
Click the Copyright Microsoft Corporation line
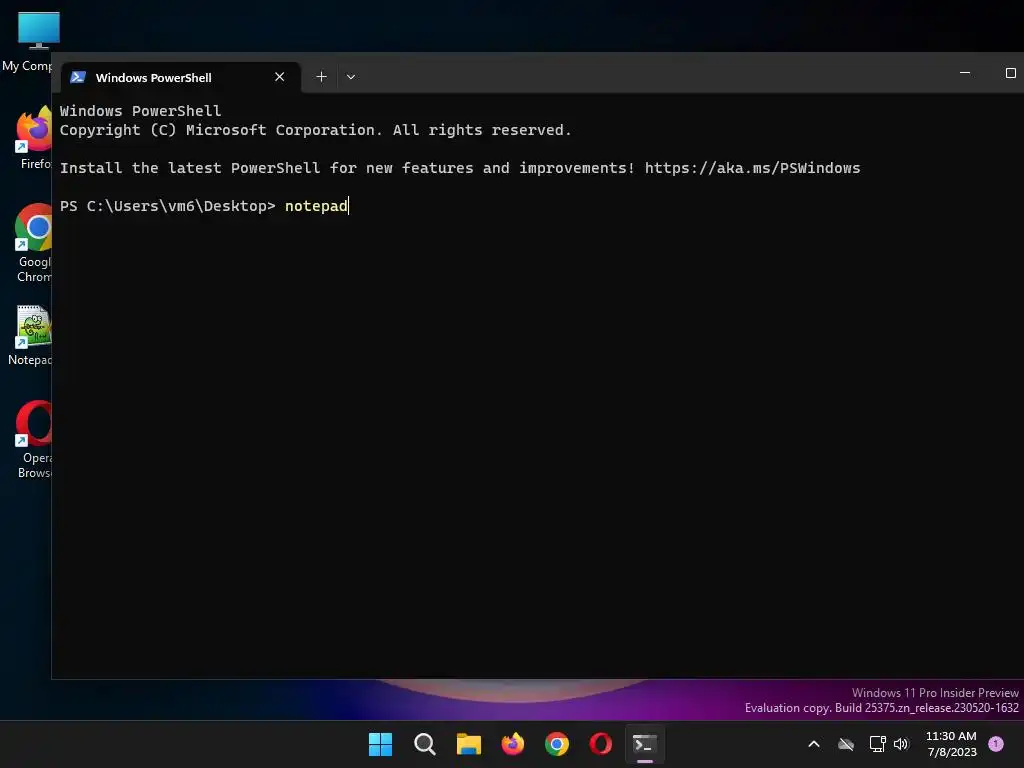tap(315, 130)
